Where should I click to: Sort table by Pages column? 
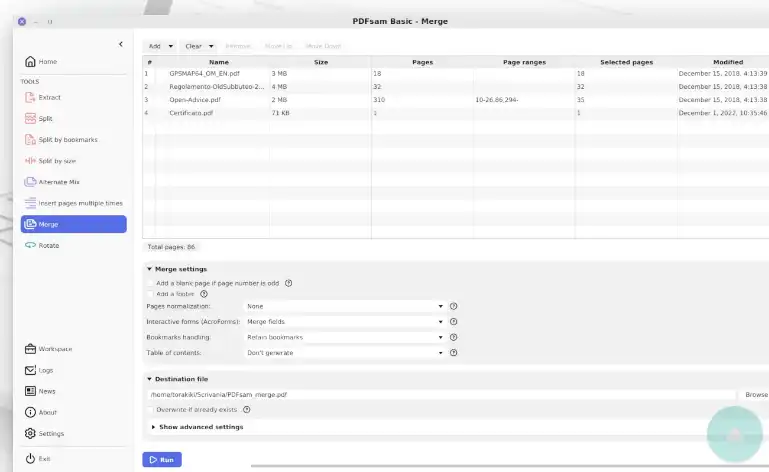pos(422,62)
